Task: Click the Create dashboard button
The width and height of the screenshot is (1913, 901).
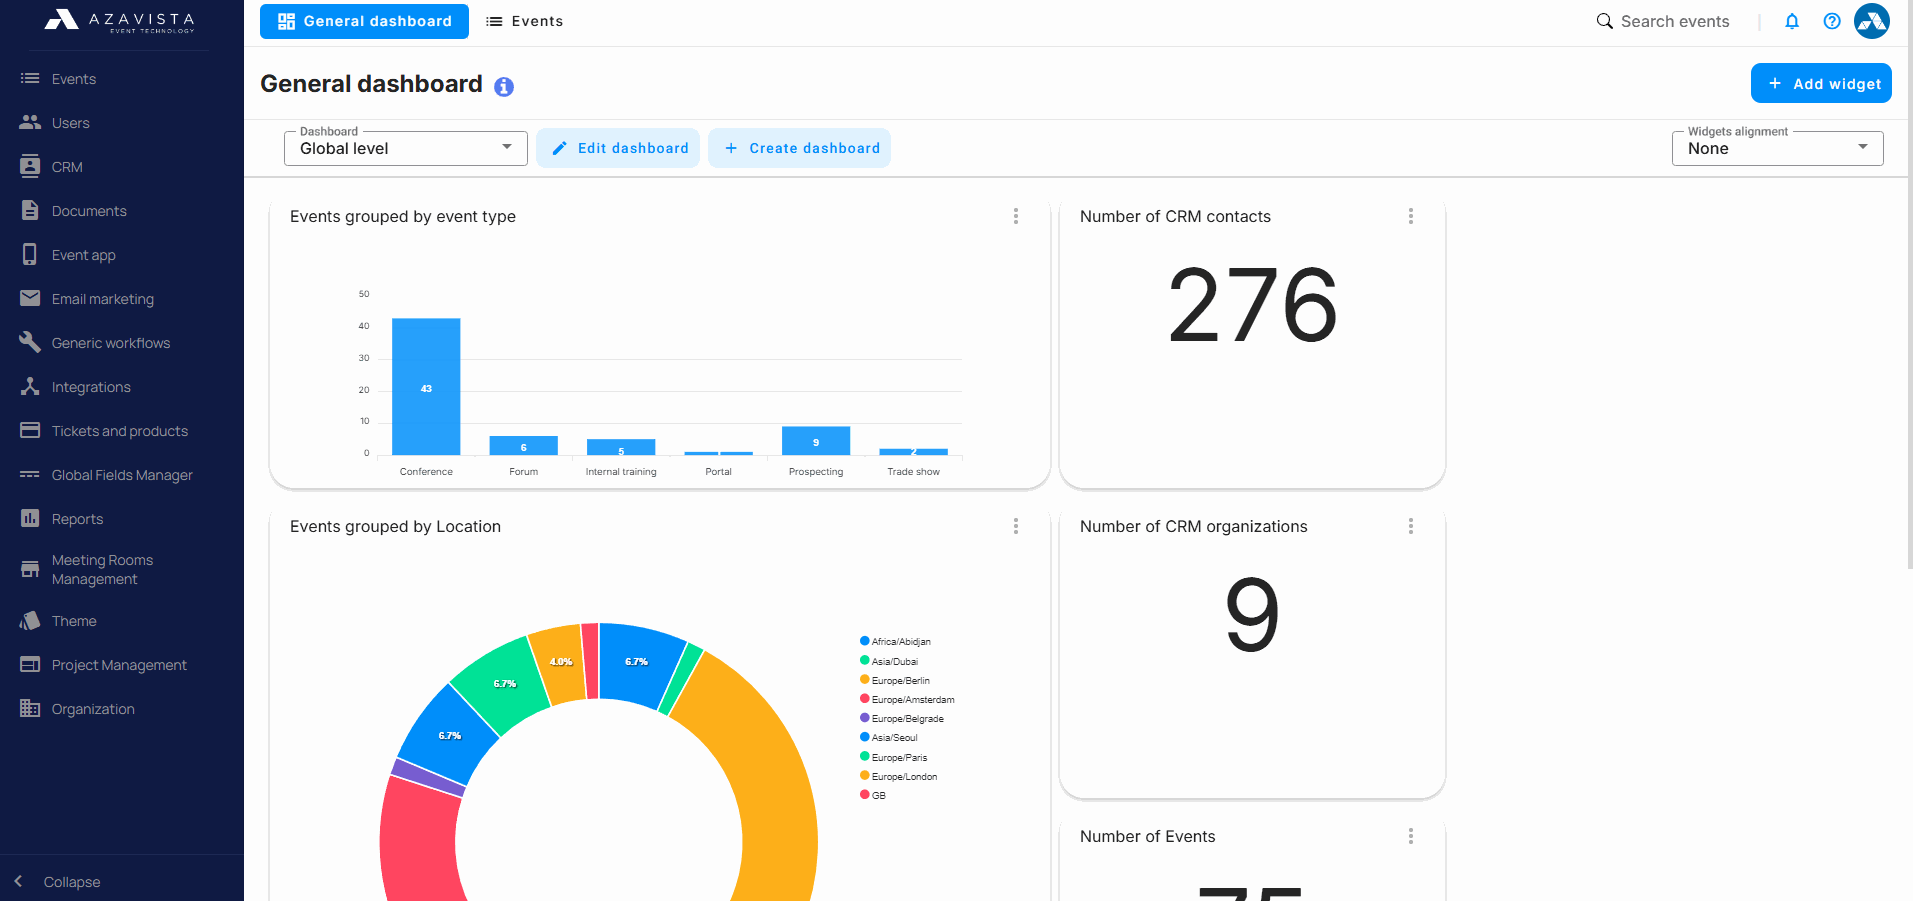Action: coord(799,148)
